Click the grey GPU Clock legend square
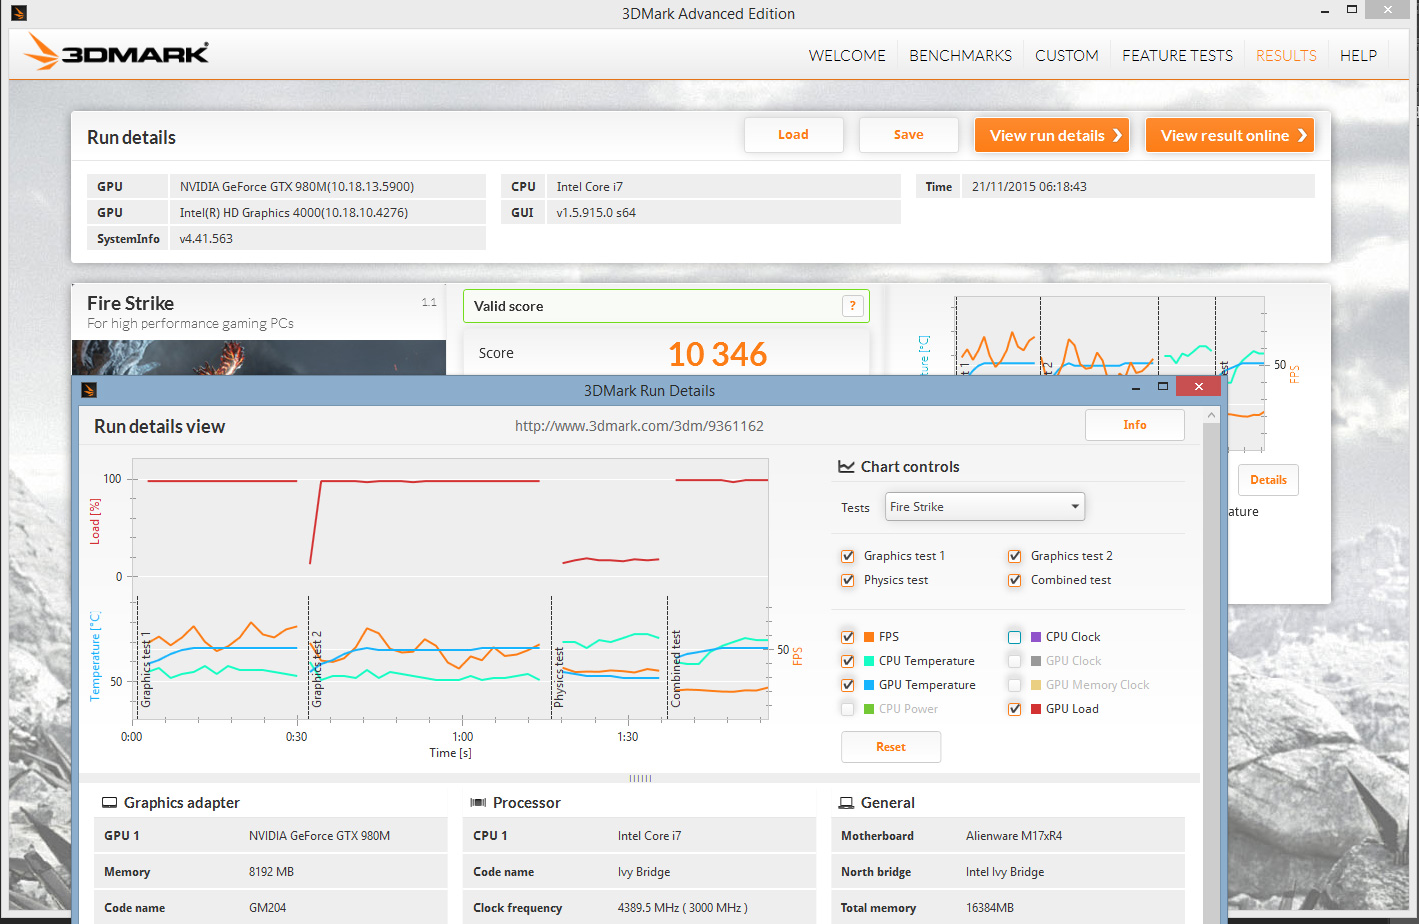The width and height of the screenshot is (1419, 924). coord(1036,661)
